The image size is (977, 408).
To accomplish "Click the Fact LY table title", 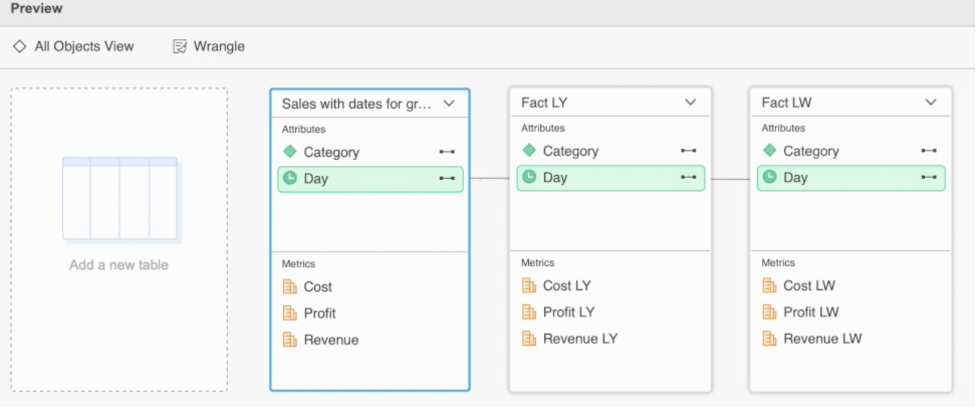I will pos(545,102).
